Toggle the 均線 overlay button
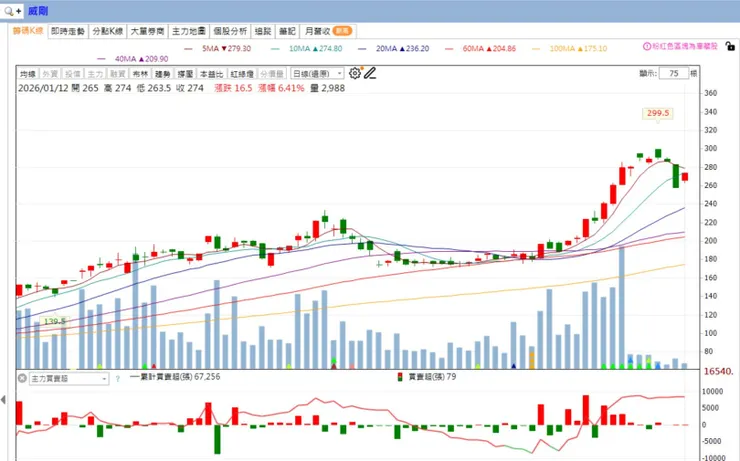Viewport: 740px width, 461px height. [28, 74]
